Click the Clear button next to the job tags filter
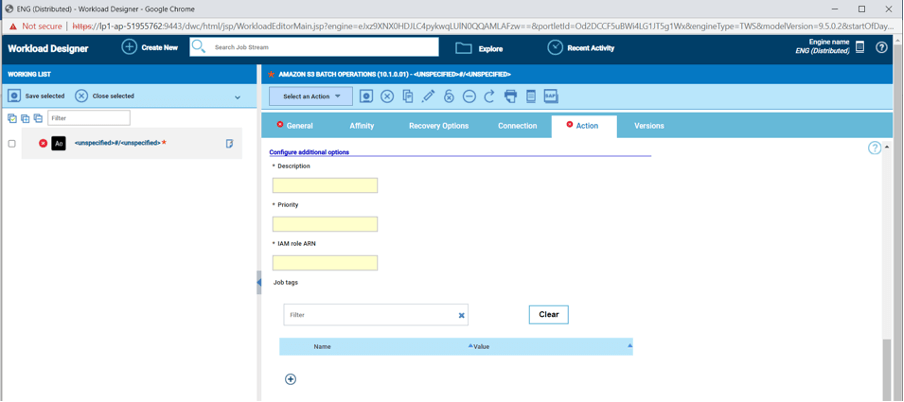This screenshot has height=402, width=904. (x=548, y=314)
